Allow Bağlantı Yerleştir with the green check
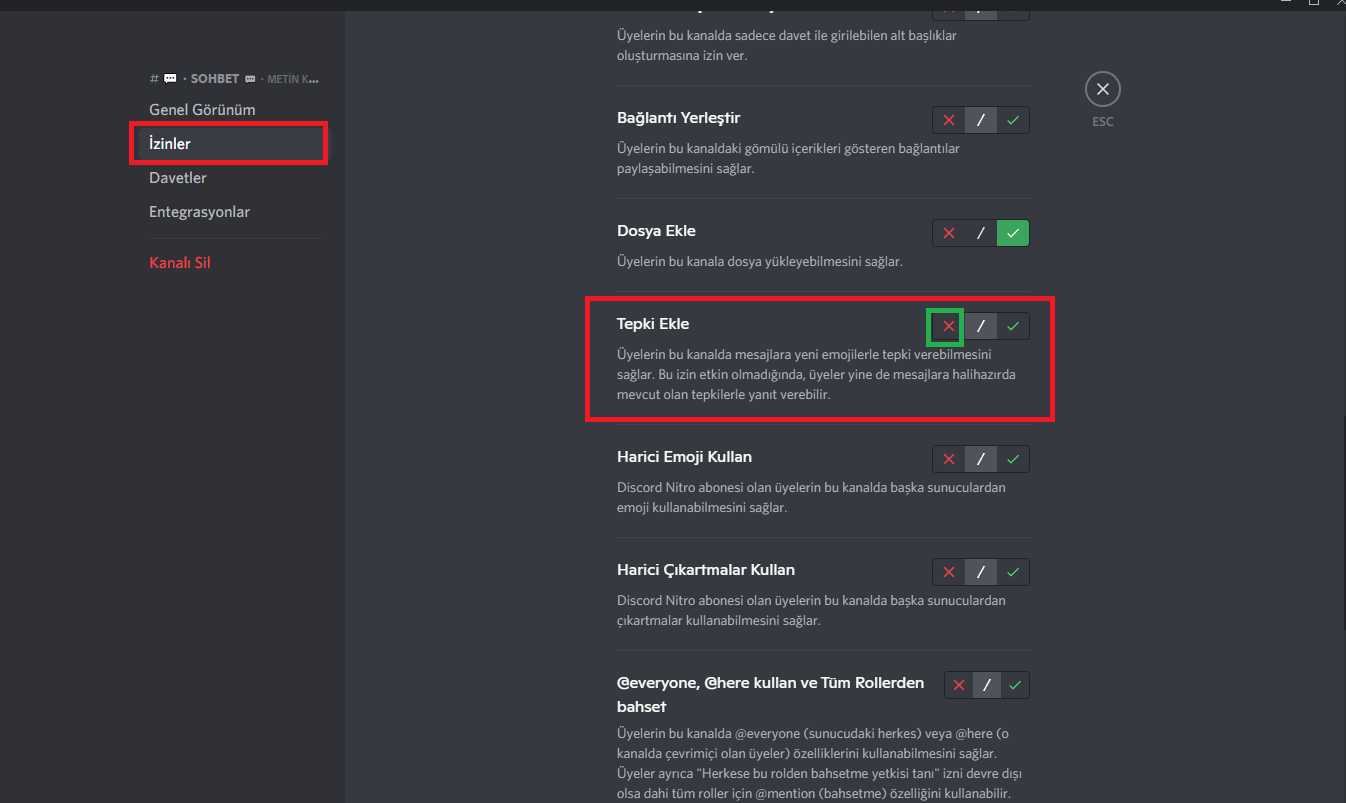The height and width of the screenshot is (803, 1346). click(x=1013, y=120)
